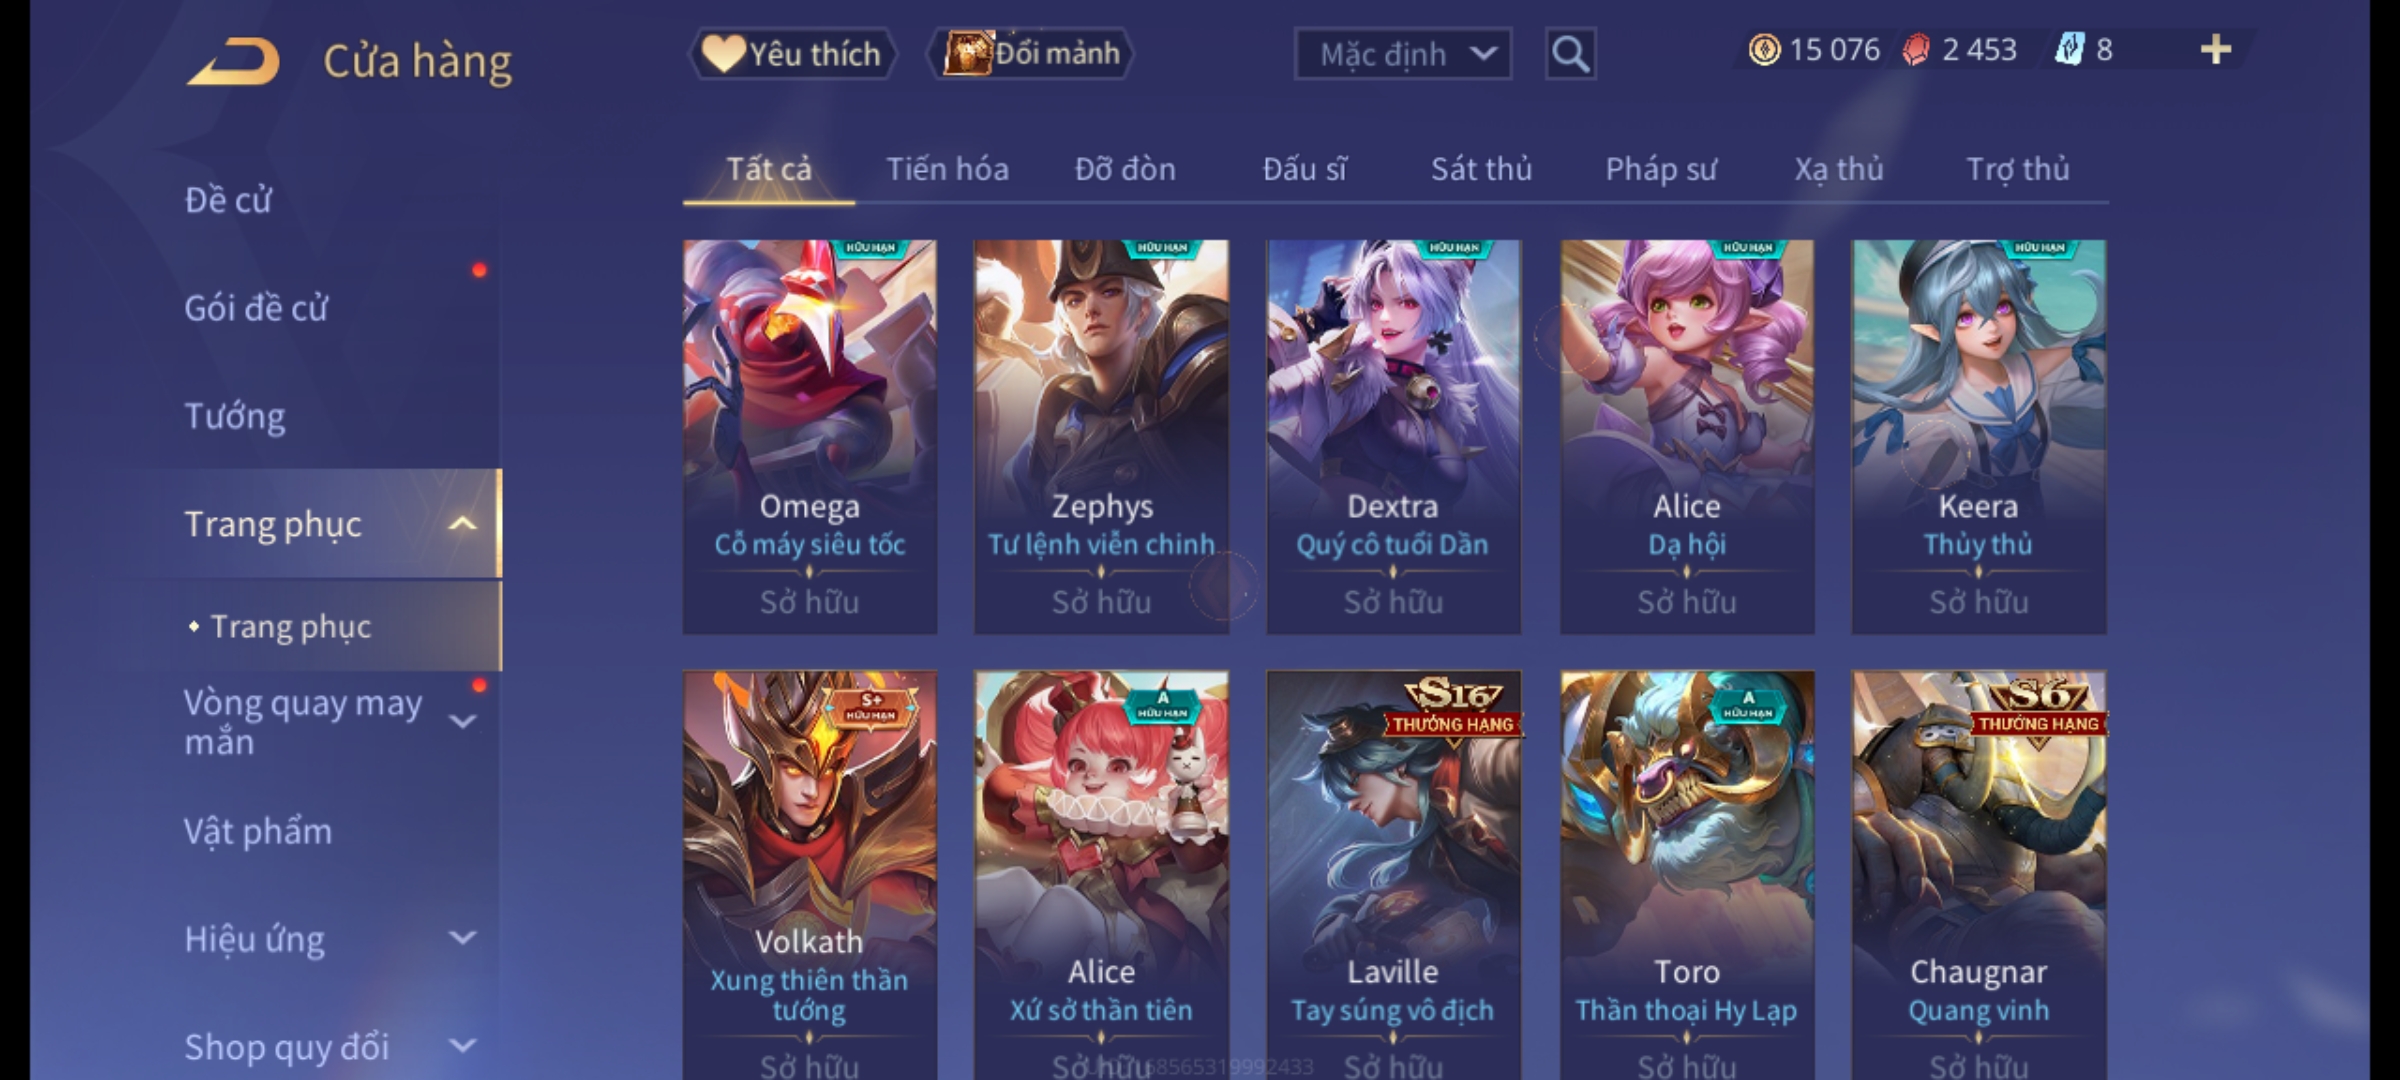Open the Omega Cỗ máy siêu tốc skin card
The height and width of the screenshot is (1080, 2400).
pos(810,437)
